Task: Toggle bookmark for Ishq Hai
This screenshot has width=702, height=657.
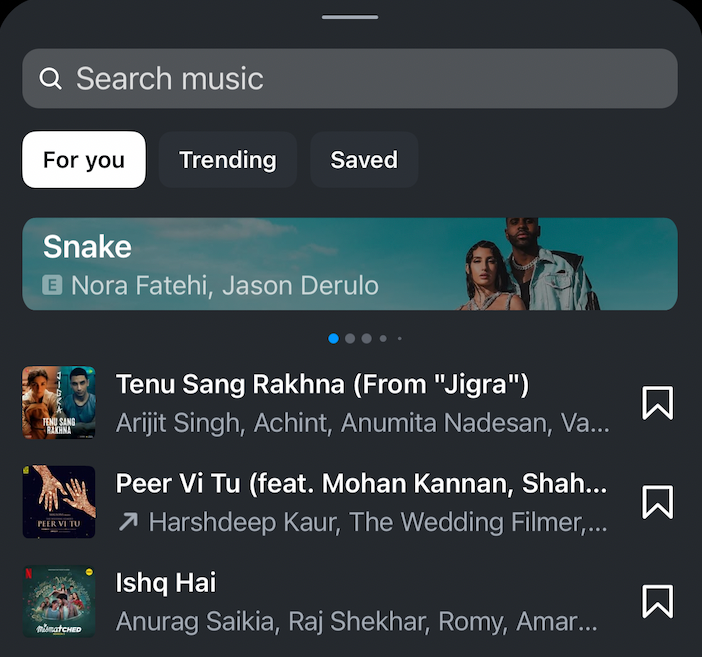Action: (657, 601)
